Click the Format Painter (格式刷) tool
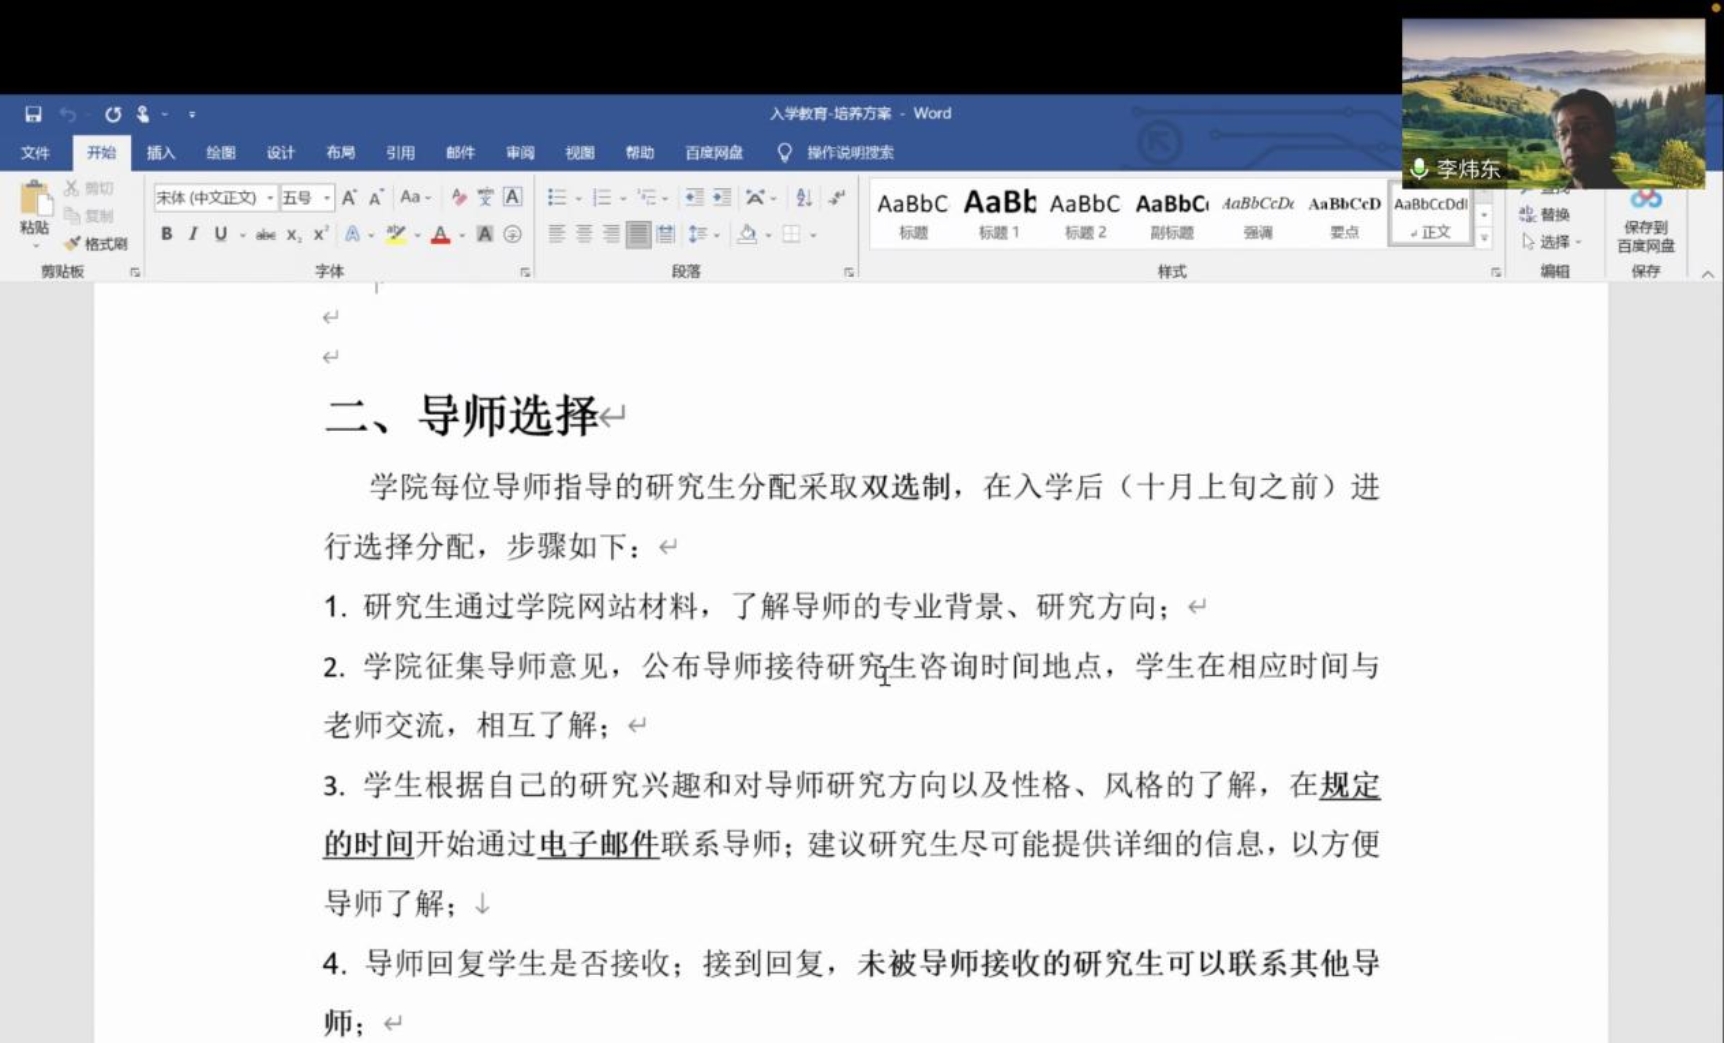 coord(97,243)
